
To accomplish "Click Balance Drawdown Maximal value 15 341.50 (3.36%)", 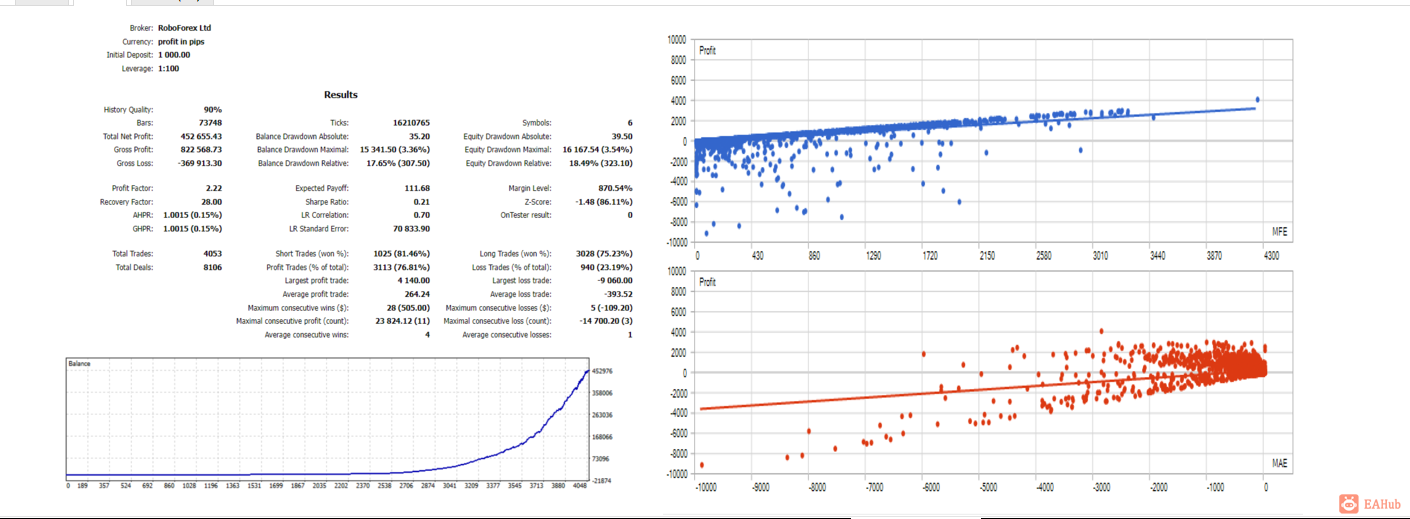I will click(x=395, y=150).
